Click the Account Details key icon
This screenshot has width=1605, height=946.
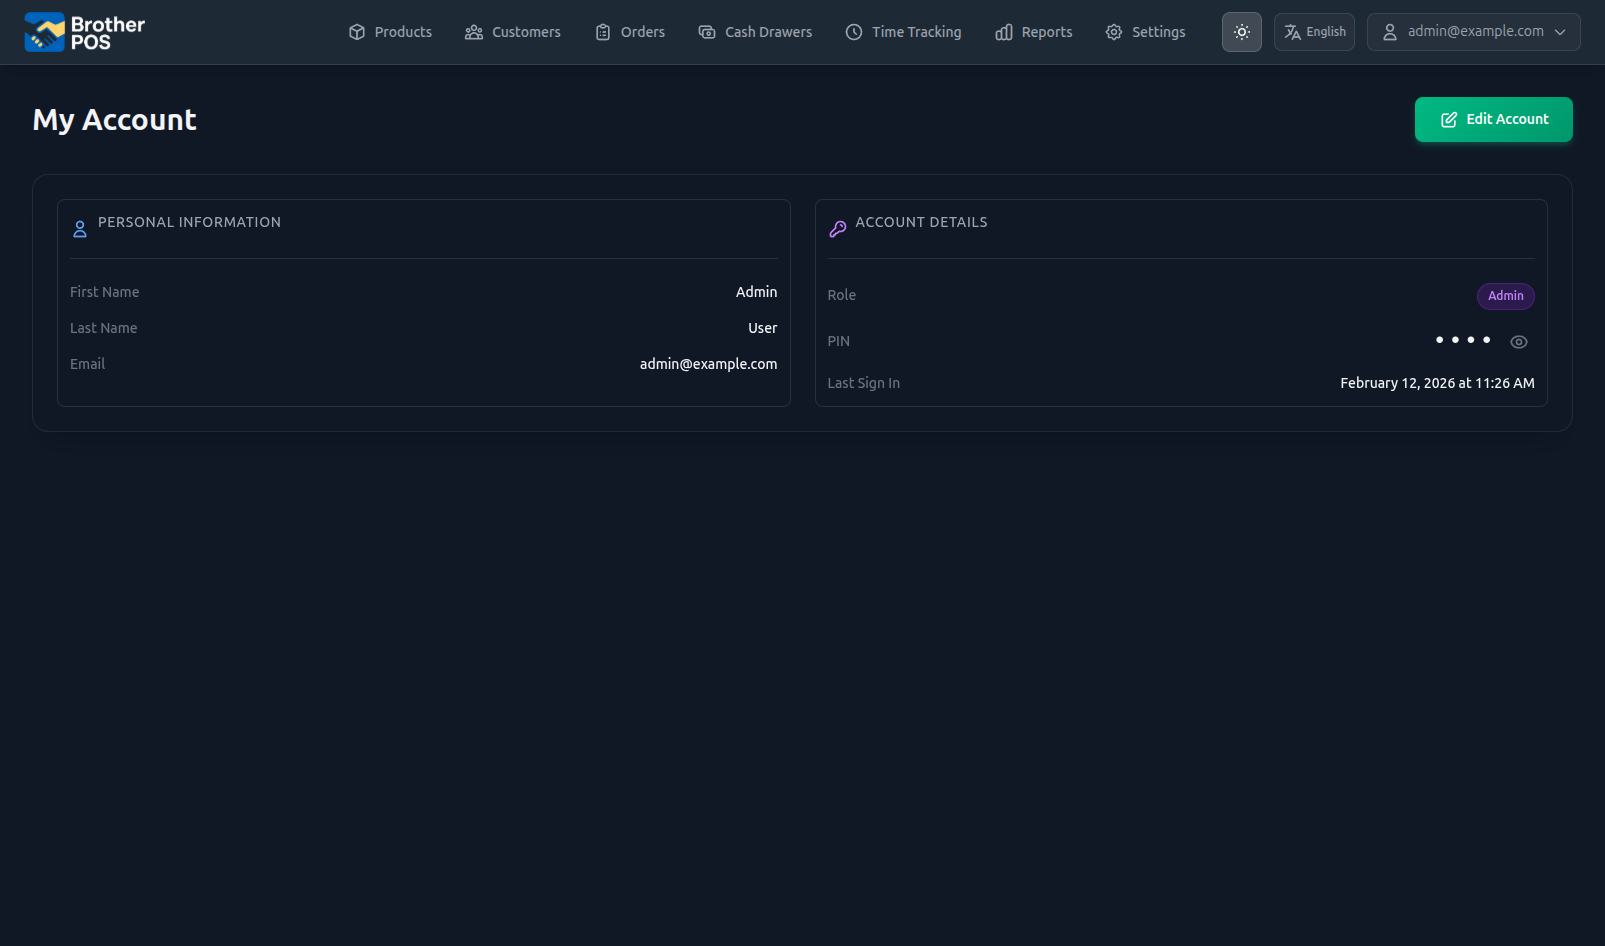(x=838, y=228)
